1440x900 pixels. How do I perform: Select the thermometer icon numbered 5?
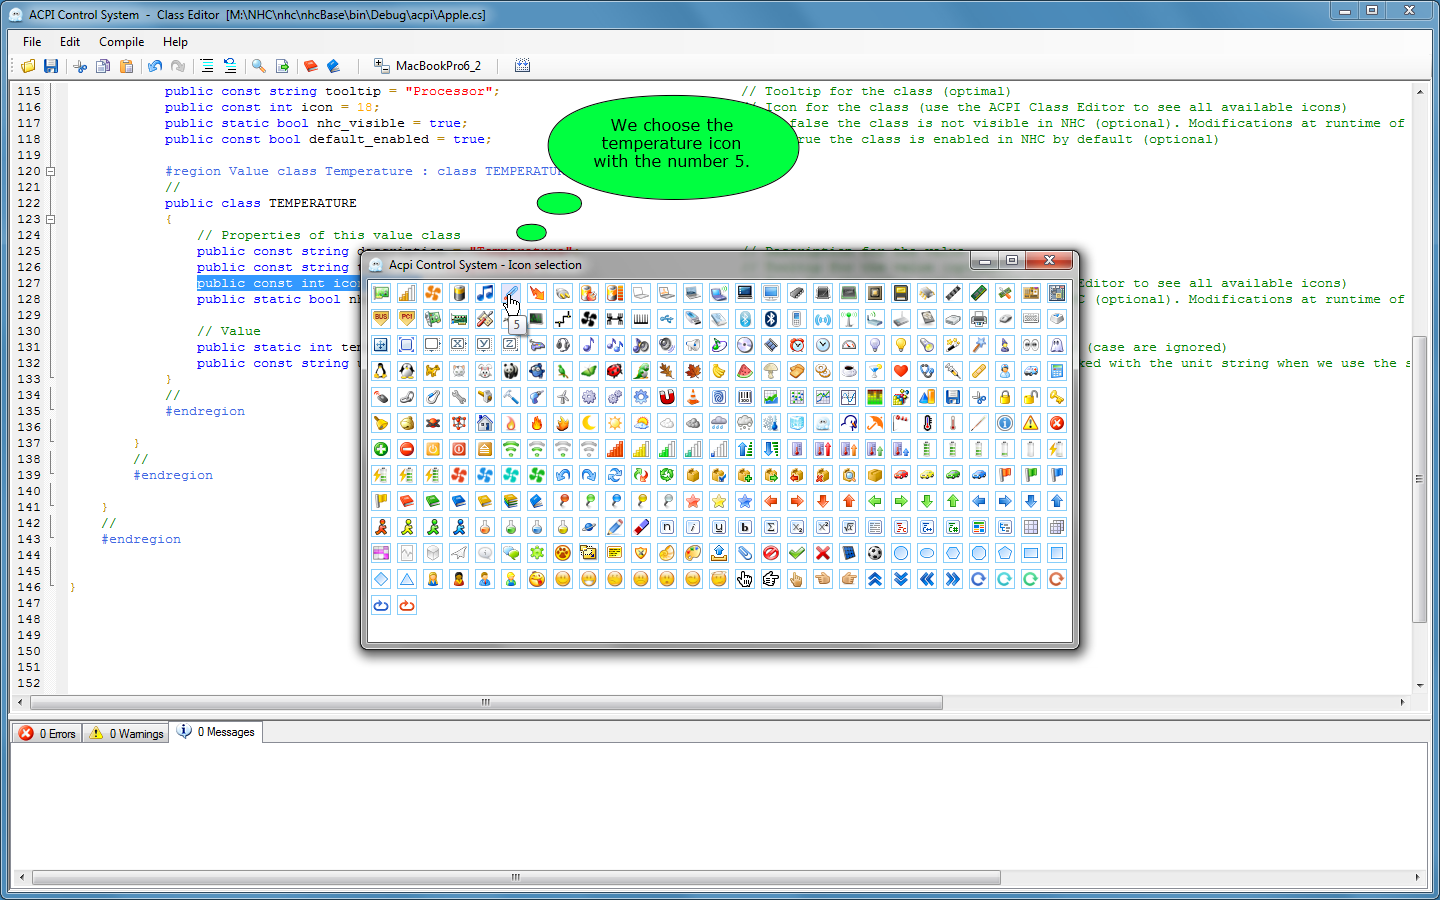pyautogui.click(x=511, y=293)
